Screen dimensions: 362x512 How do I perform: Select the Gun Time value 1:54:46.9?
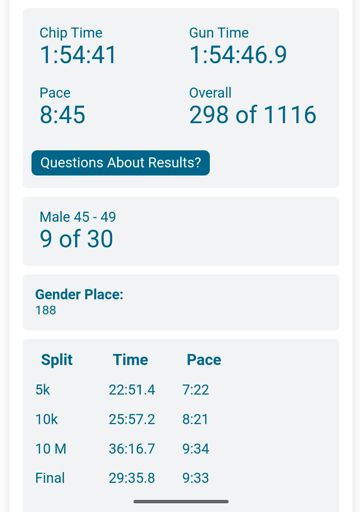click(x=238, y=55)
